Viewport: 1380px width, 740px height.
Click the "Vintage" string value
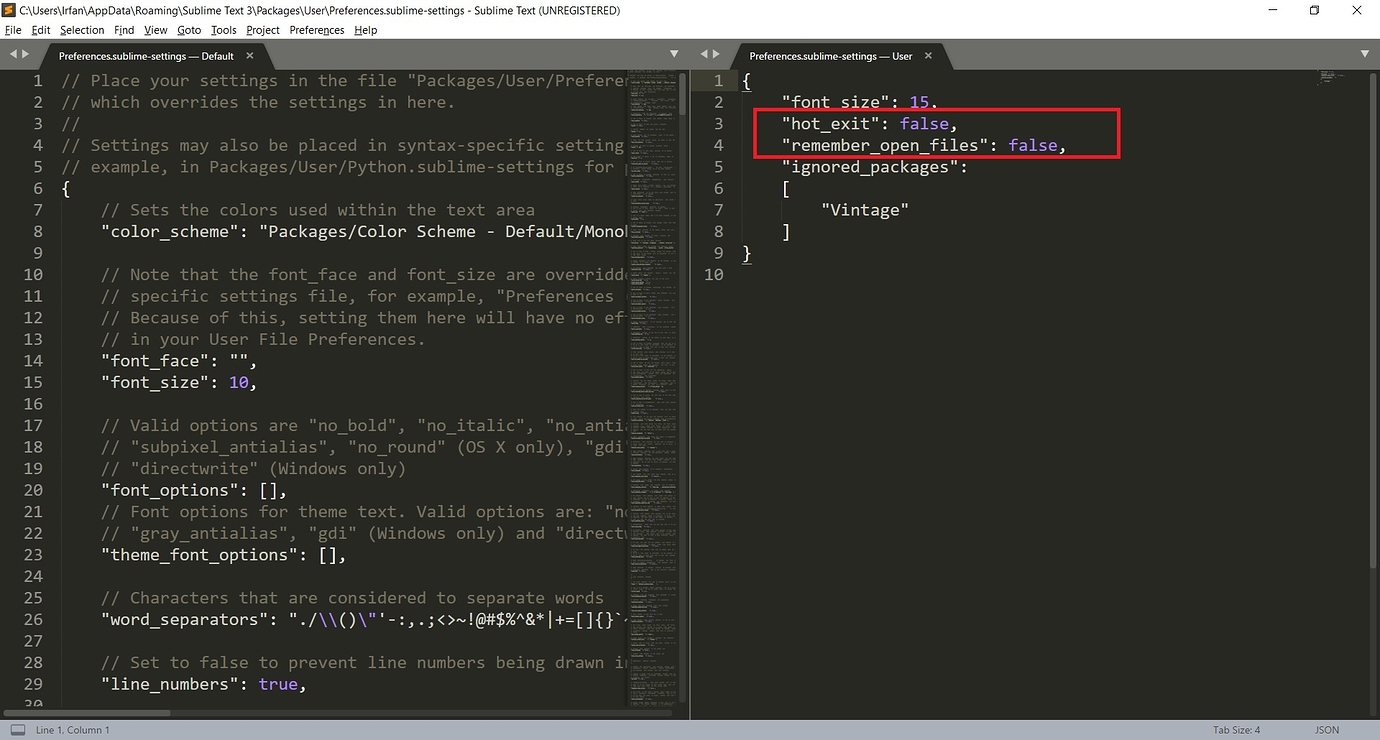865,210
